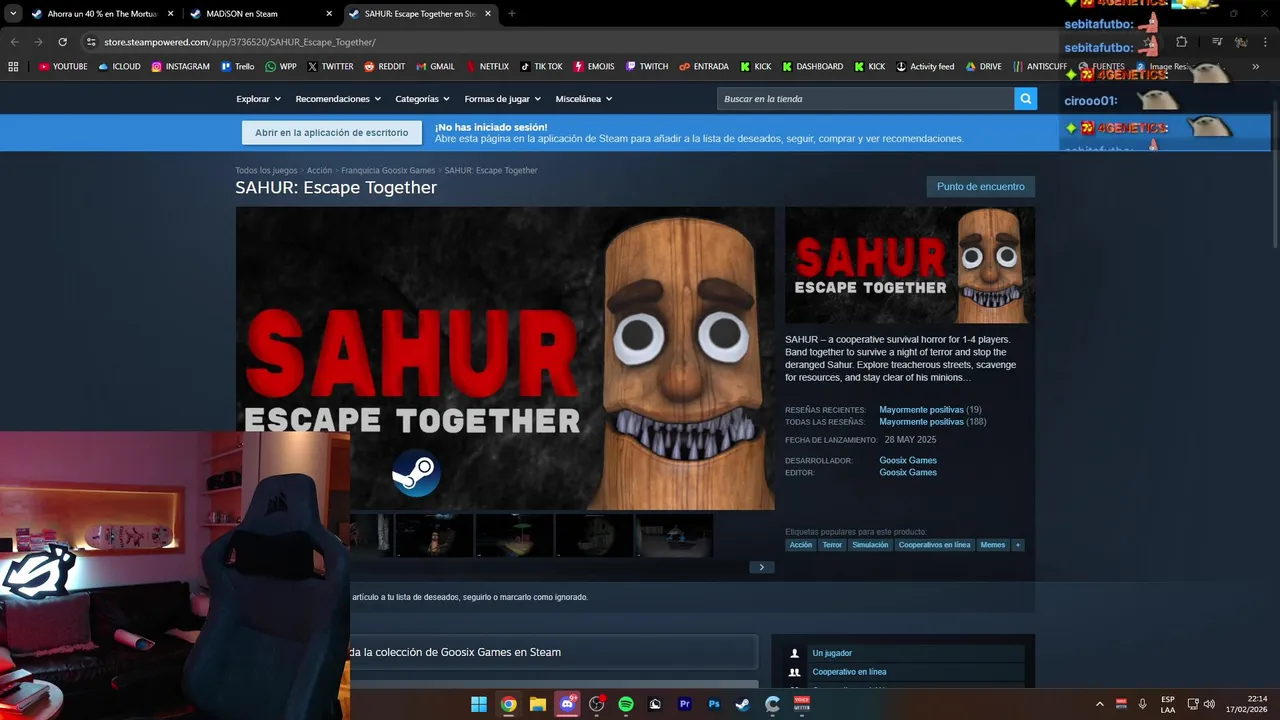Show more bookmarks with overflow chevron

click(x=1256, y=67)
